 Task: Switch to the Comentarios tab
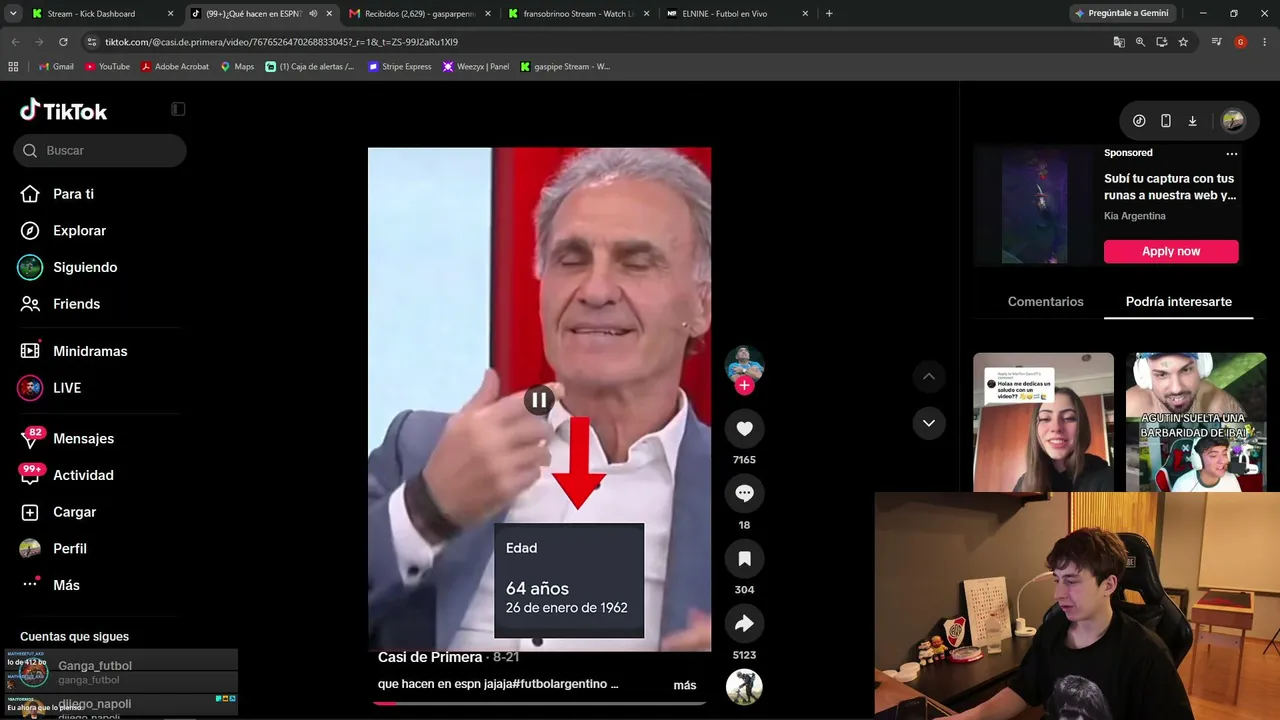(1045, 302)
